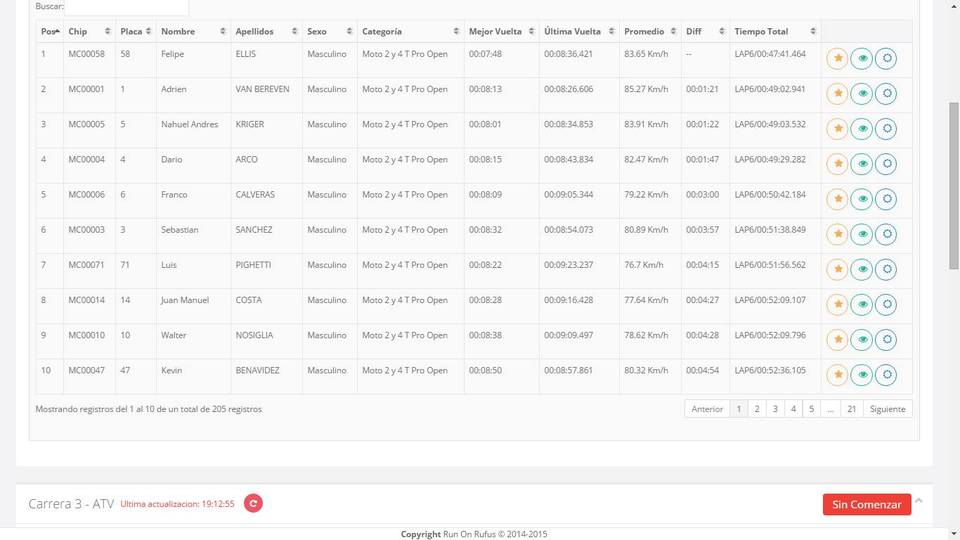The height and width of the screenshot is (540, 960).
Task: Click the Anterior pagination button
Action: (707, 409)
